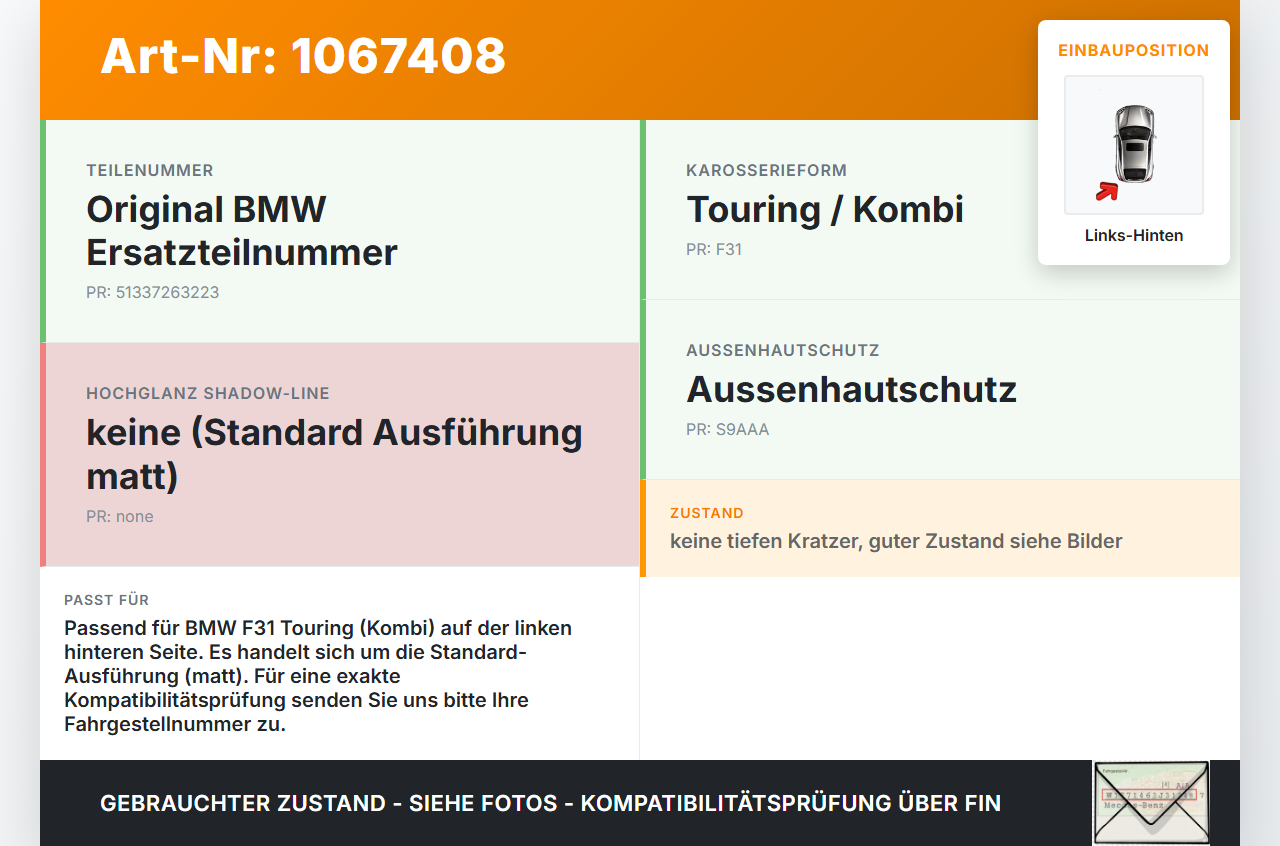Click the keine tiefen Kratzer condition text
Image resolution: width=1280 pixels, height=846 pixels.
click(x=896, y=541)
